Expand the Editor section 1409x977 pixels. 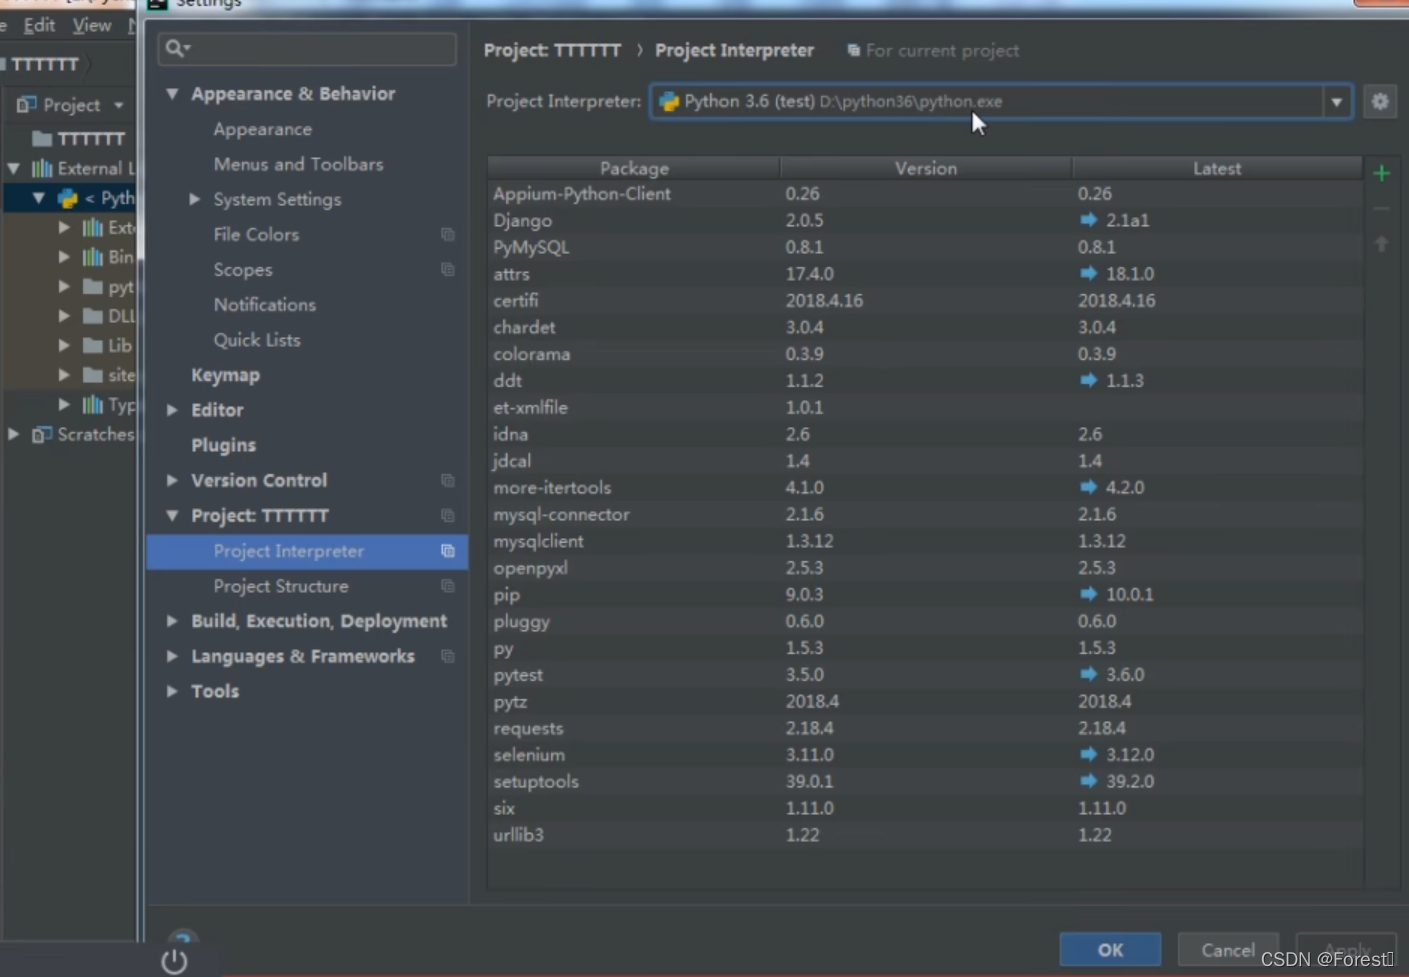(x=172, y=410)
